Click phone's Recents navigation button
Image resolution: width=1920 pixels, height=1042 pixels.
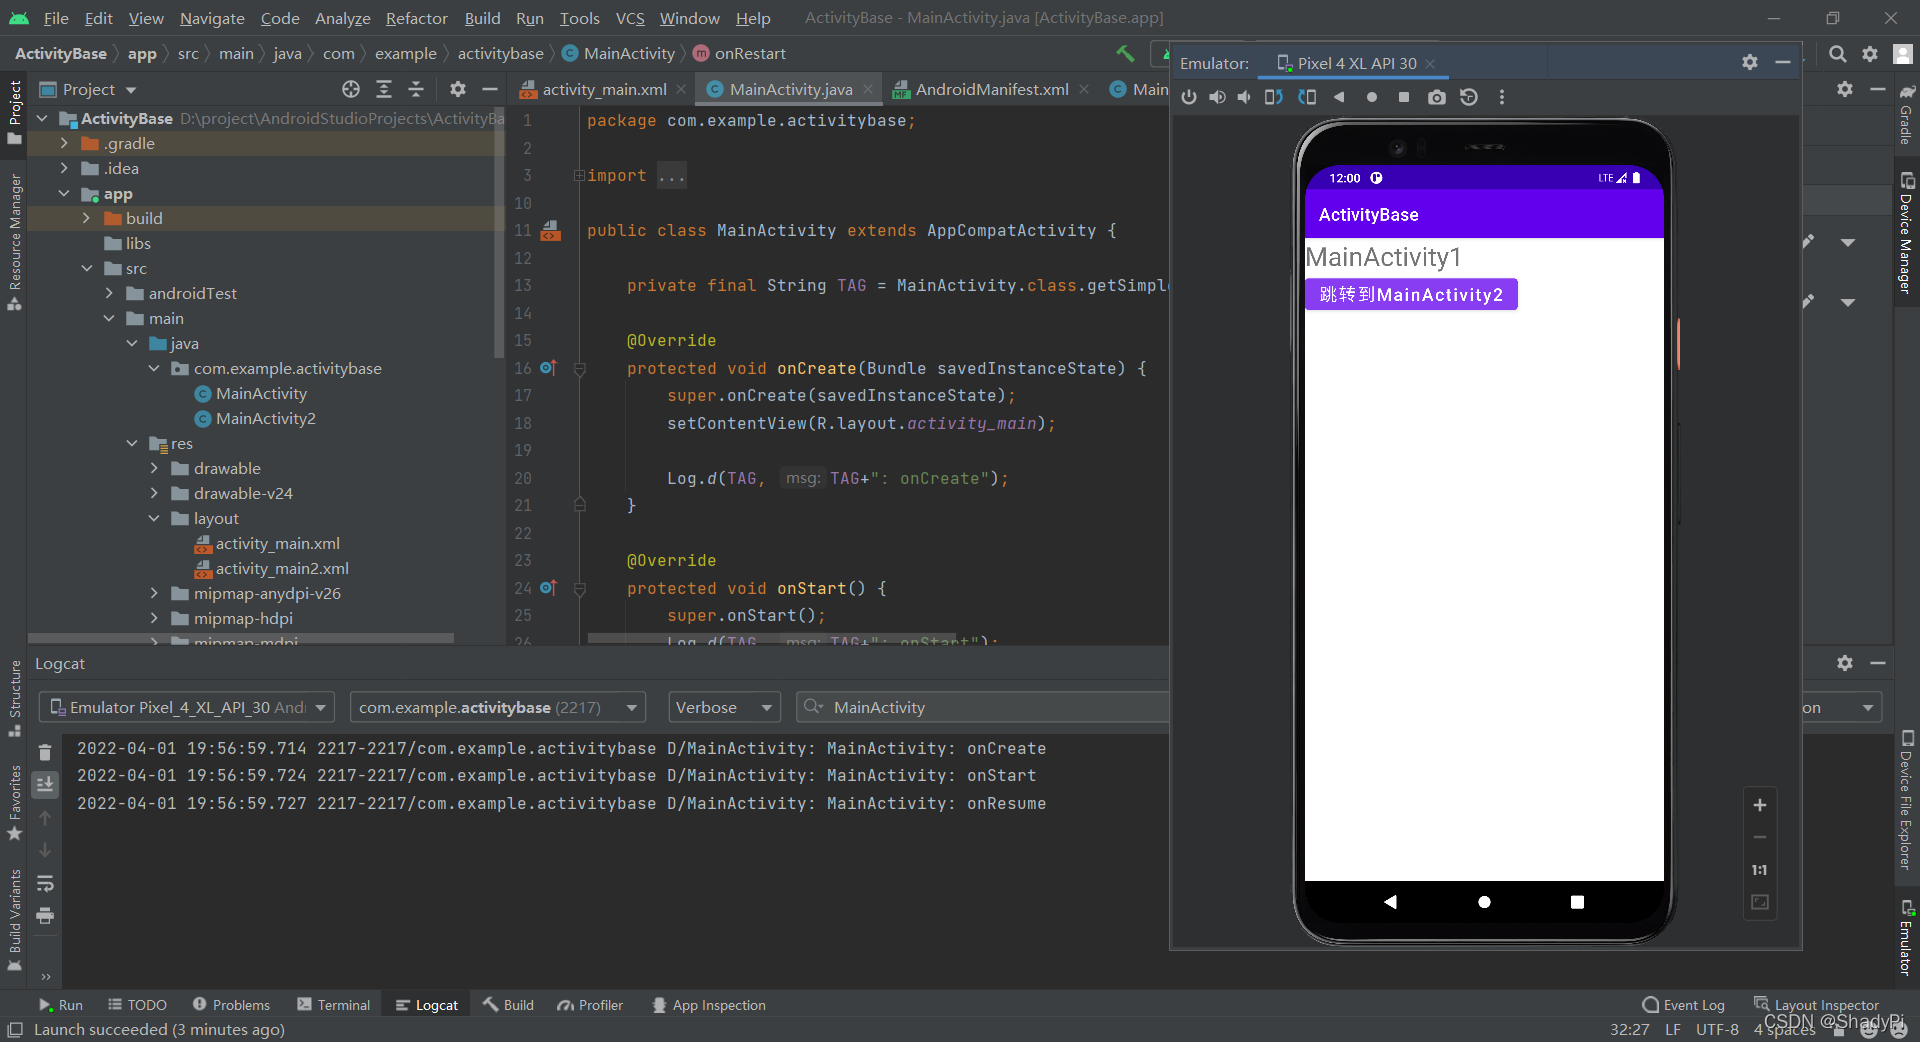click(1577, 902)
